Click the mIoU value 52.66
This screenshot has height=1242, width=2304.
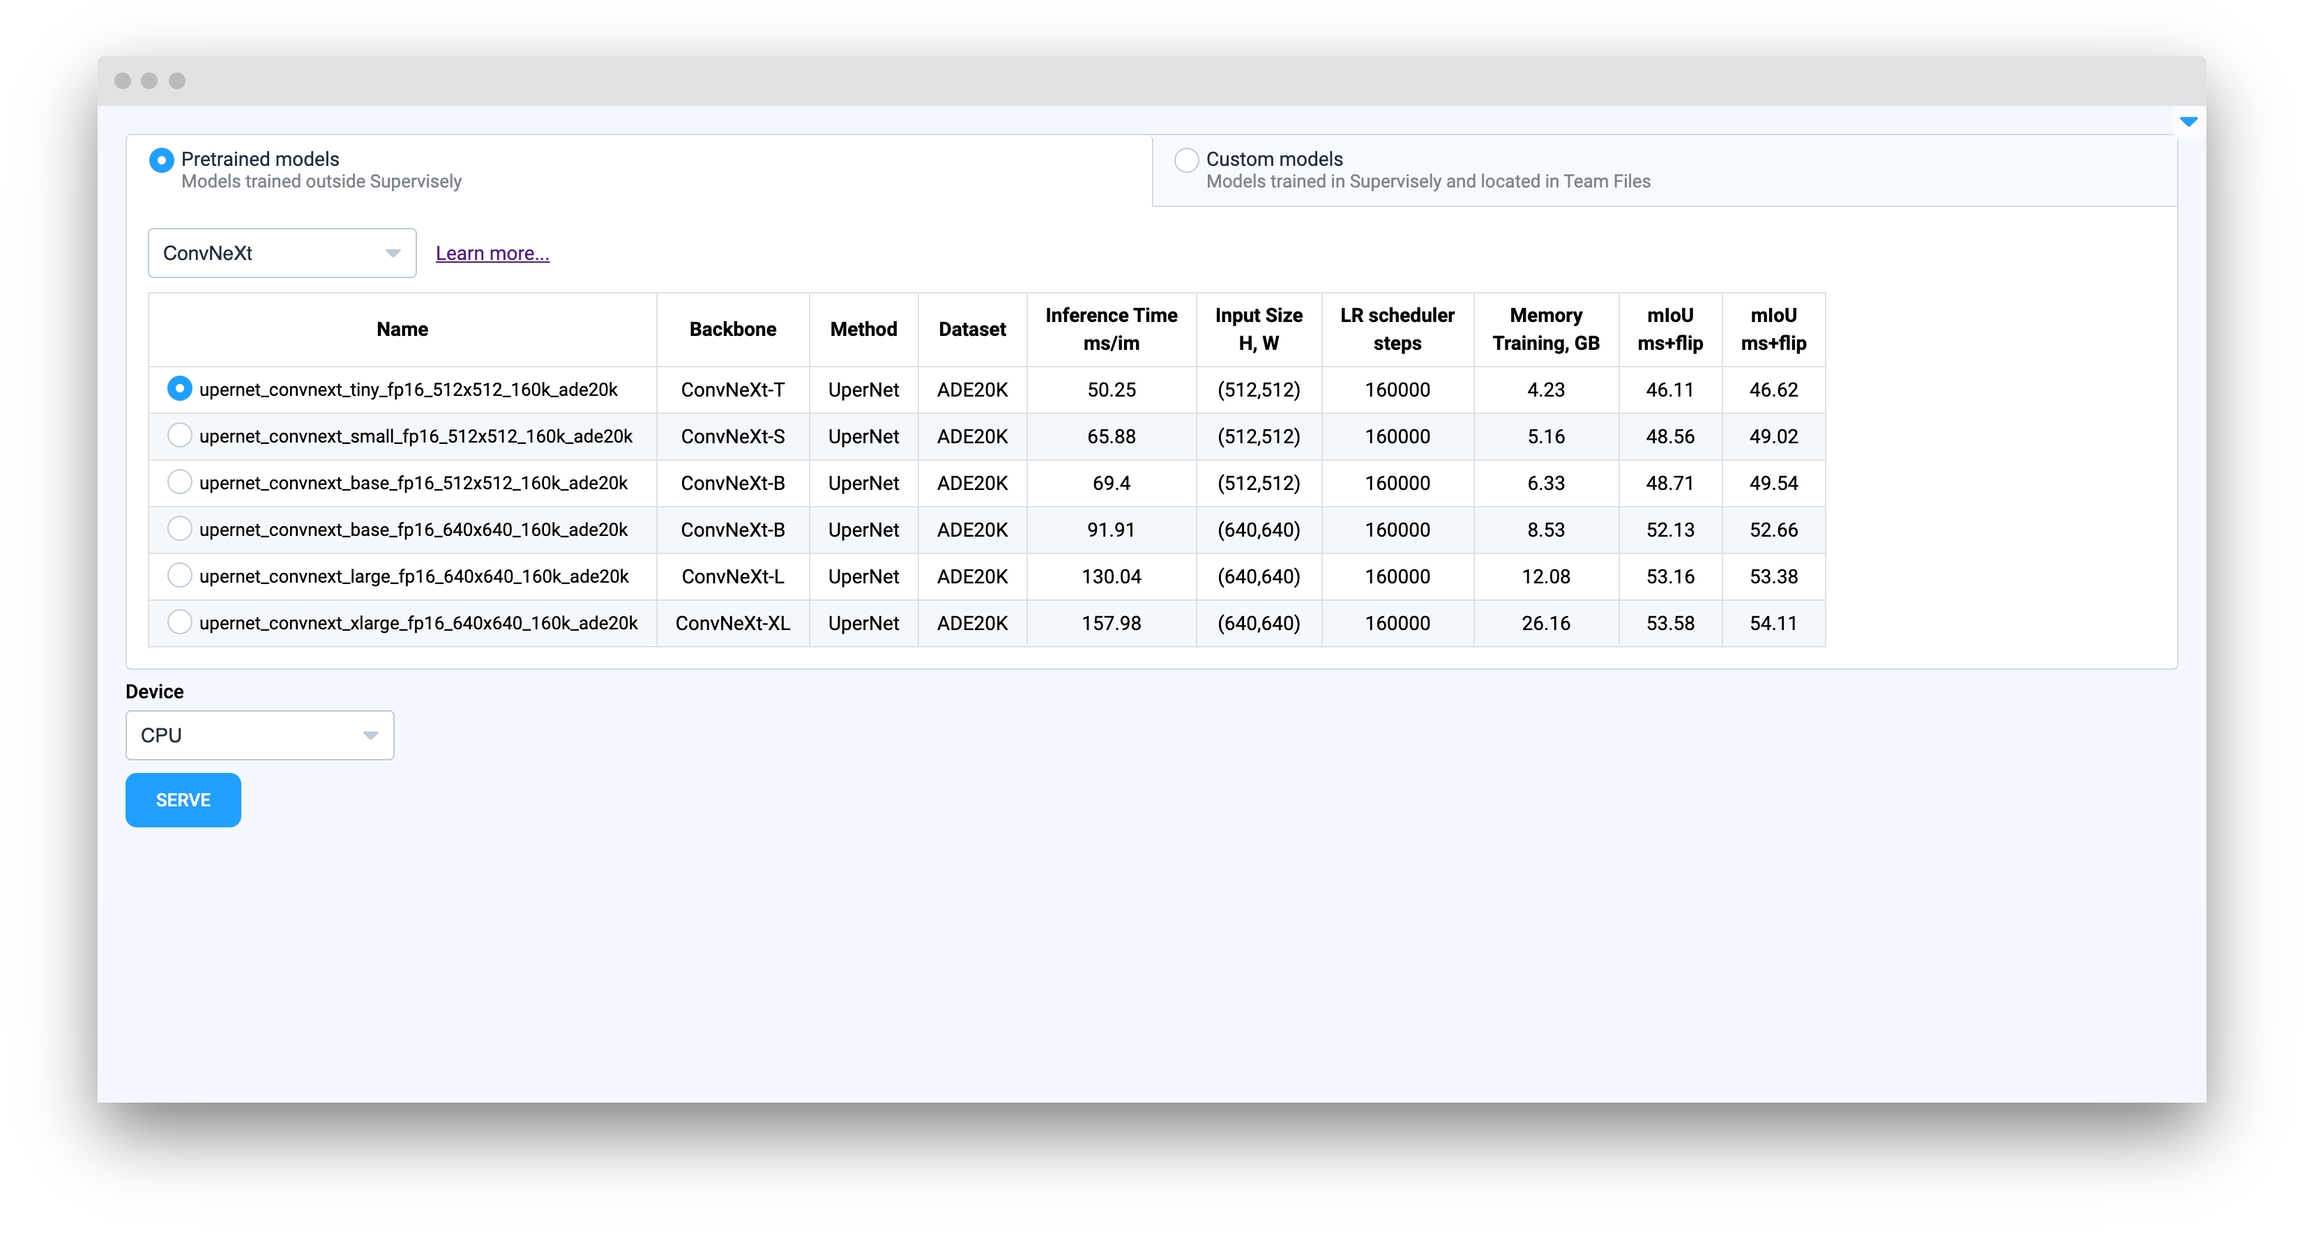(1774, 530)
